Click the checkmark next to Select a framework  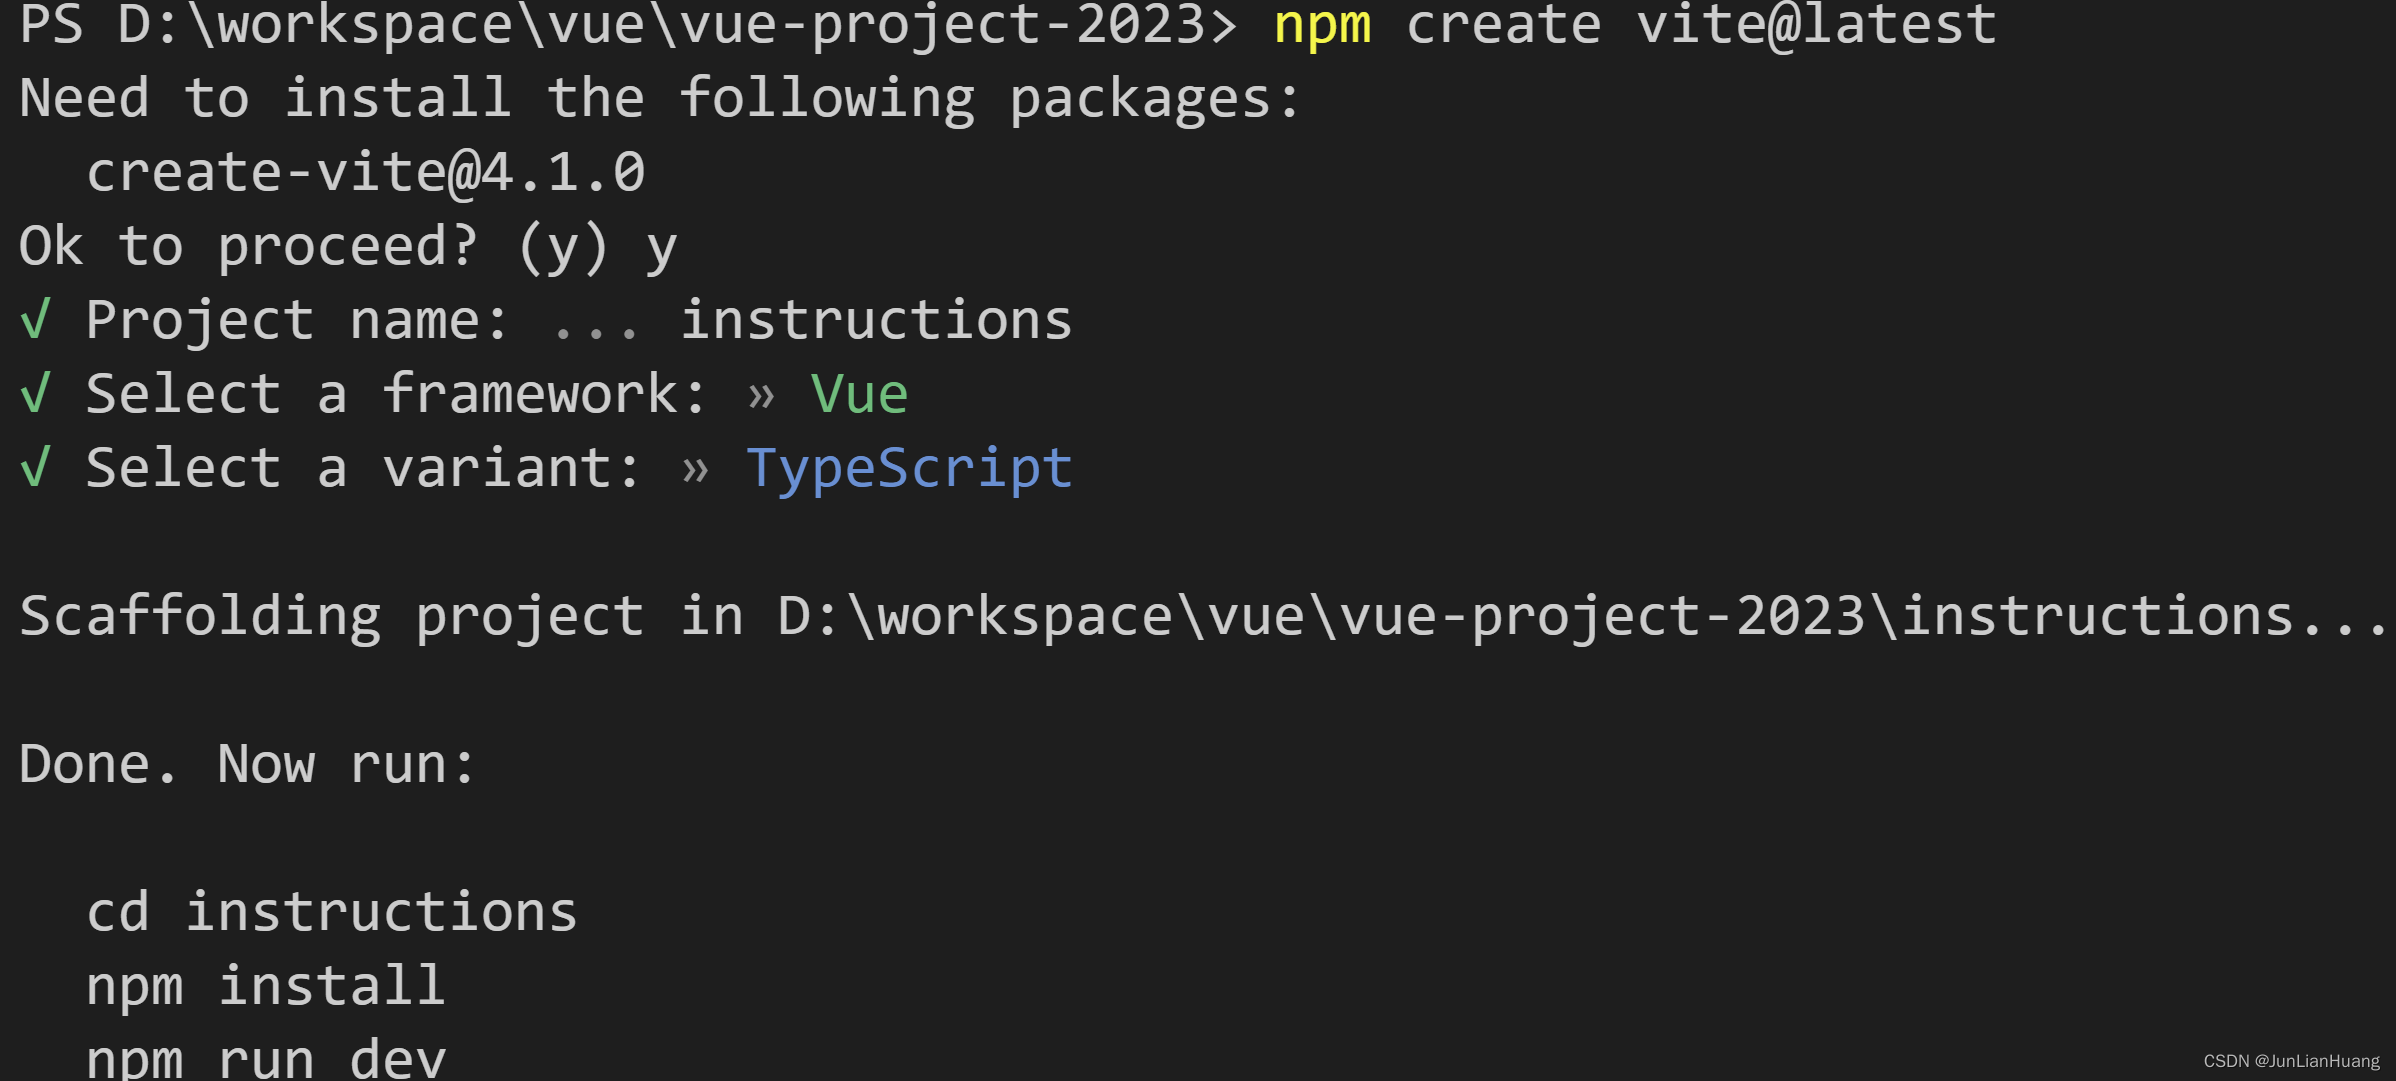point(35,394)
